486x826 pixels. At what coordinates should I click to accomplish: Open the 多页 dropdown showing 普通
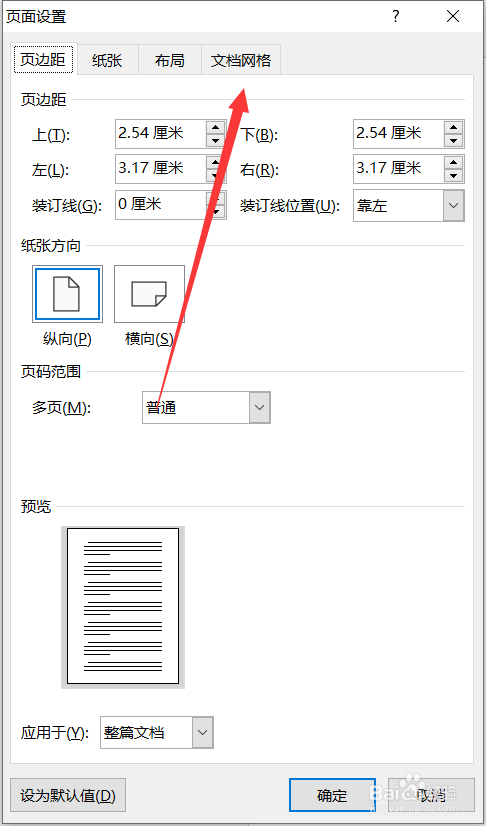206,407
